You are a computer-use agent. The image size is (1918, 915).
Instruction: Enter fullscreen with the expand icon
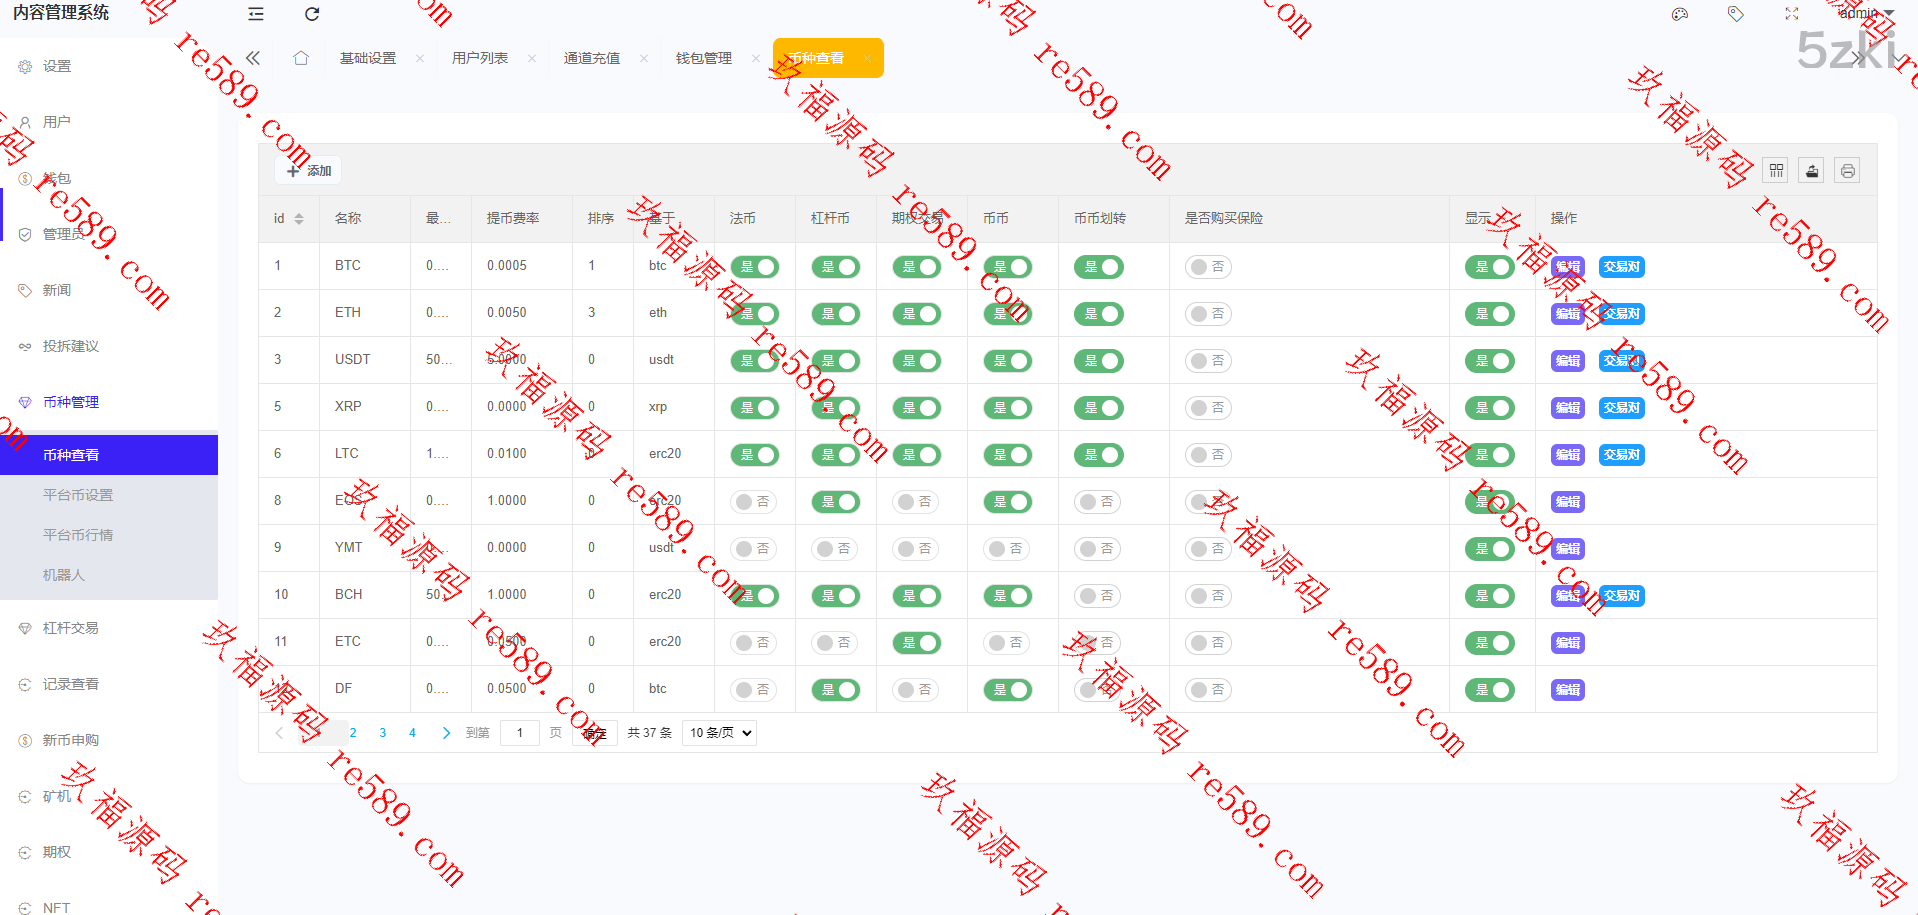pos(1791,14)
